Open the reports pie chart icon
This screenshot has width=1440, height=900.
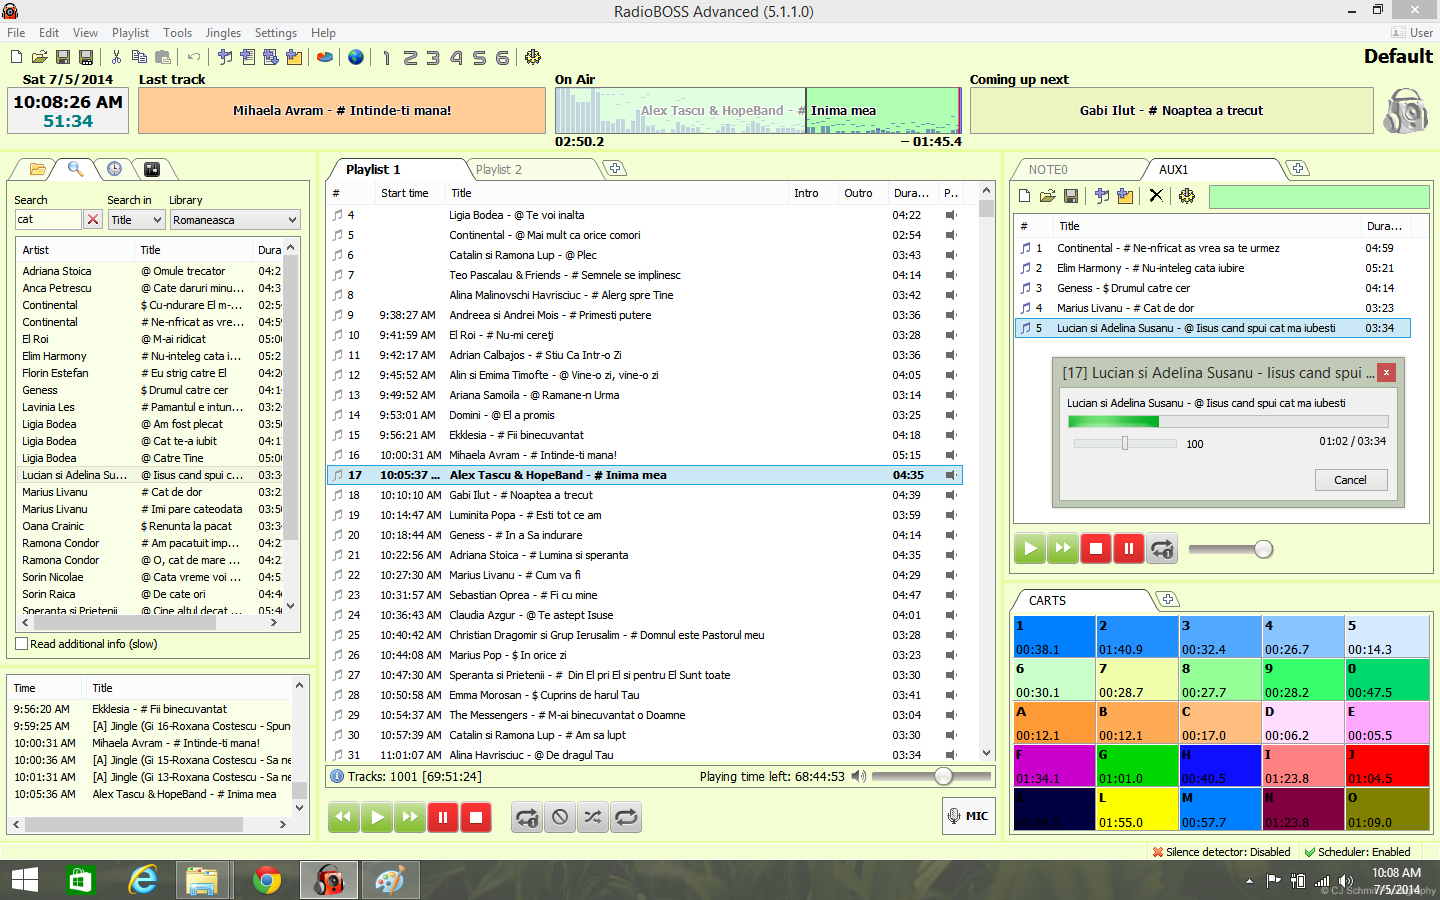(x=325, y=57)
